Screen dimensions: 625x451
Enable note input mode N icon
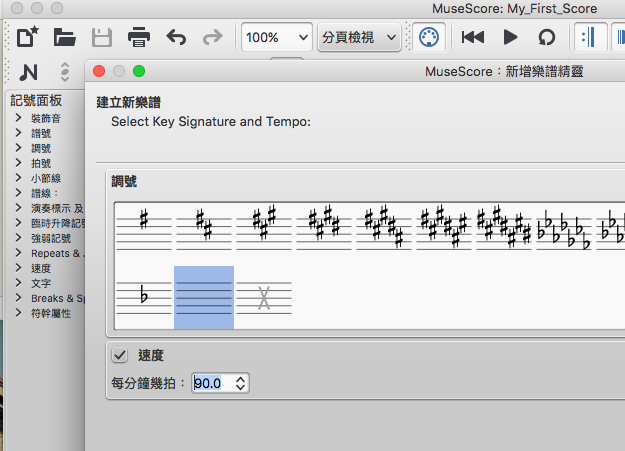pyautogui.click(x=28, y=72)
